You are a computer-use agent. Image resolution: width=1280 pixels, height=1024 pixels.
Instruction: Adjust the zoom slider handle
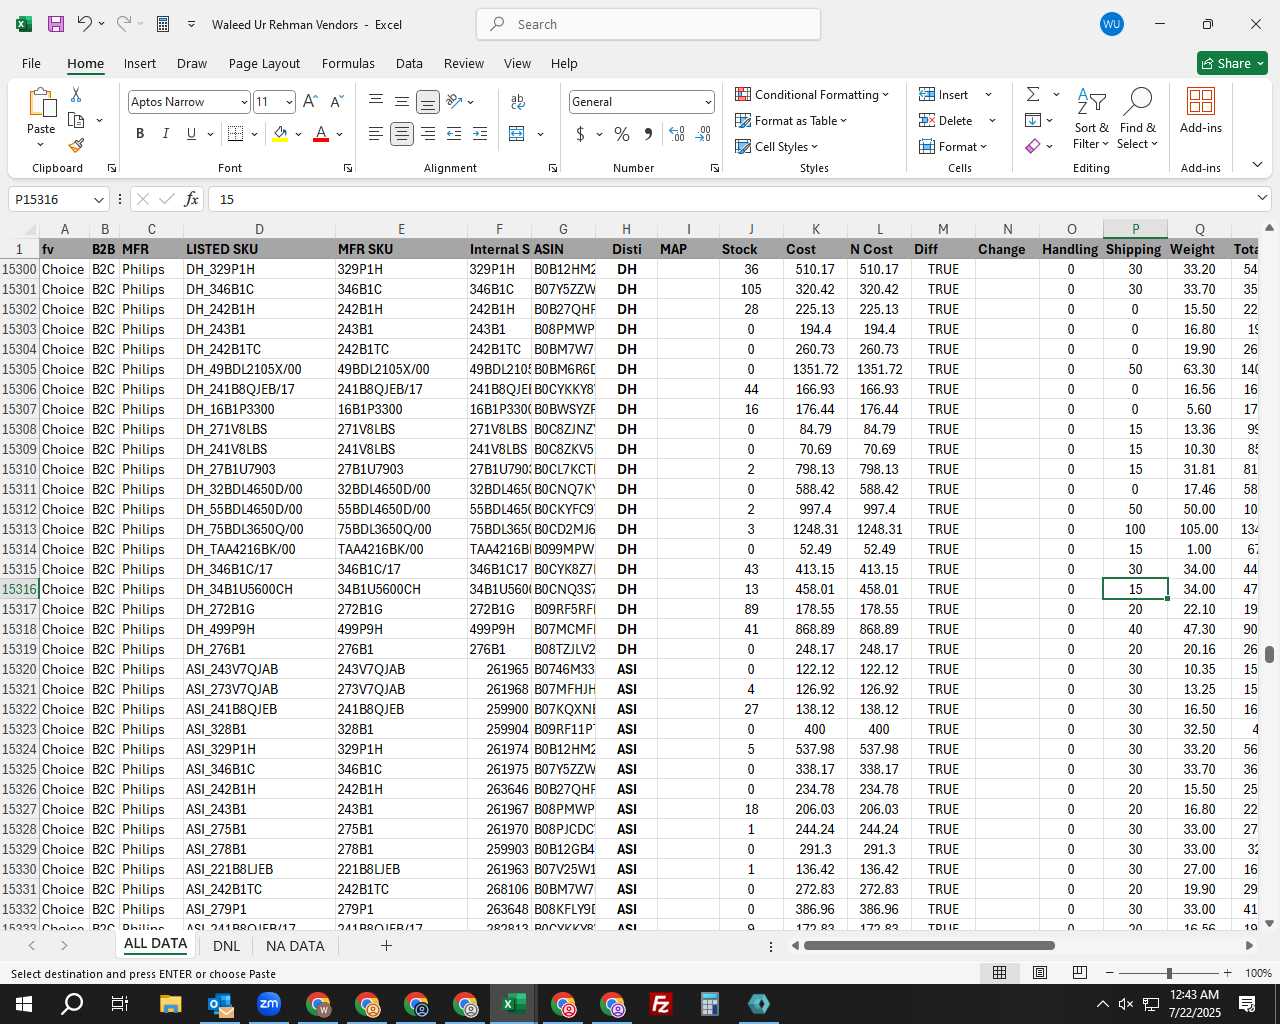[x=1169, y=973]
